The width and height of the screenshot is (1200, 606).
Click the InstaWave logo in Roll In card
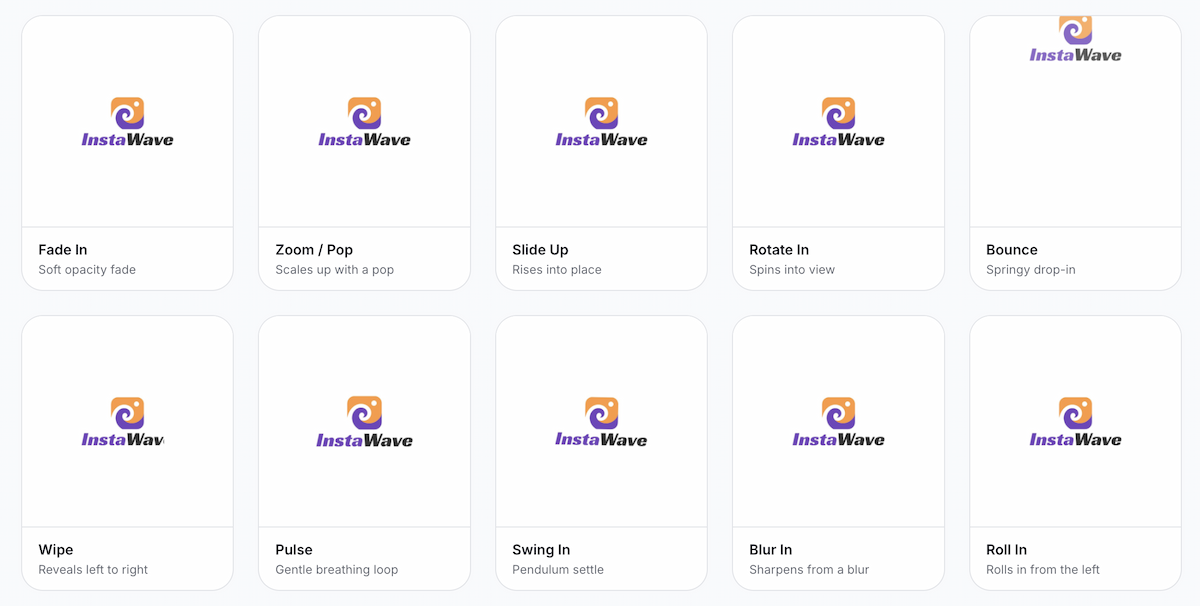(1075, 422)
